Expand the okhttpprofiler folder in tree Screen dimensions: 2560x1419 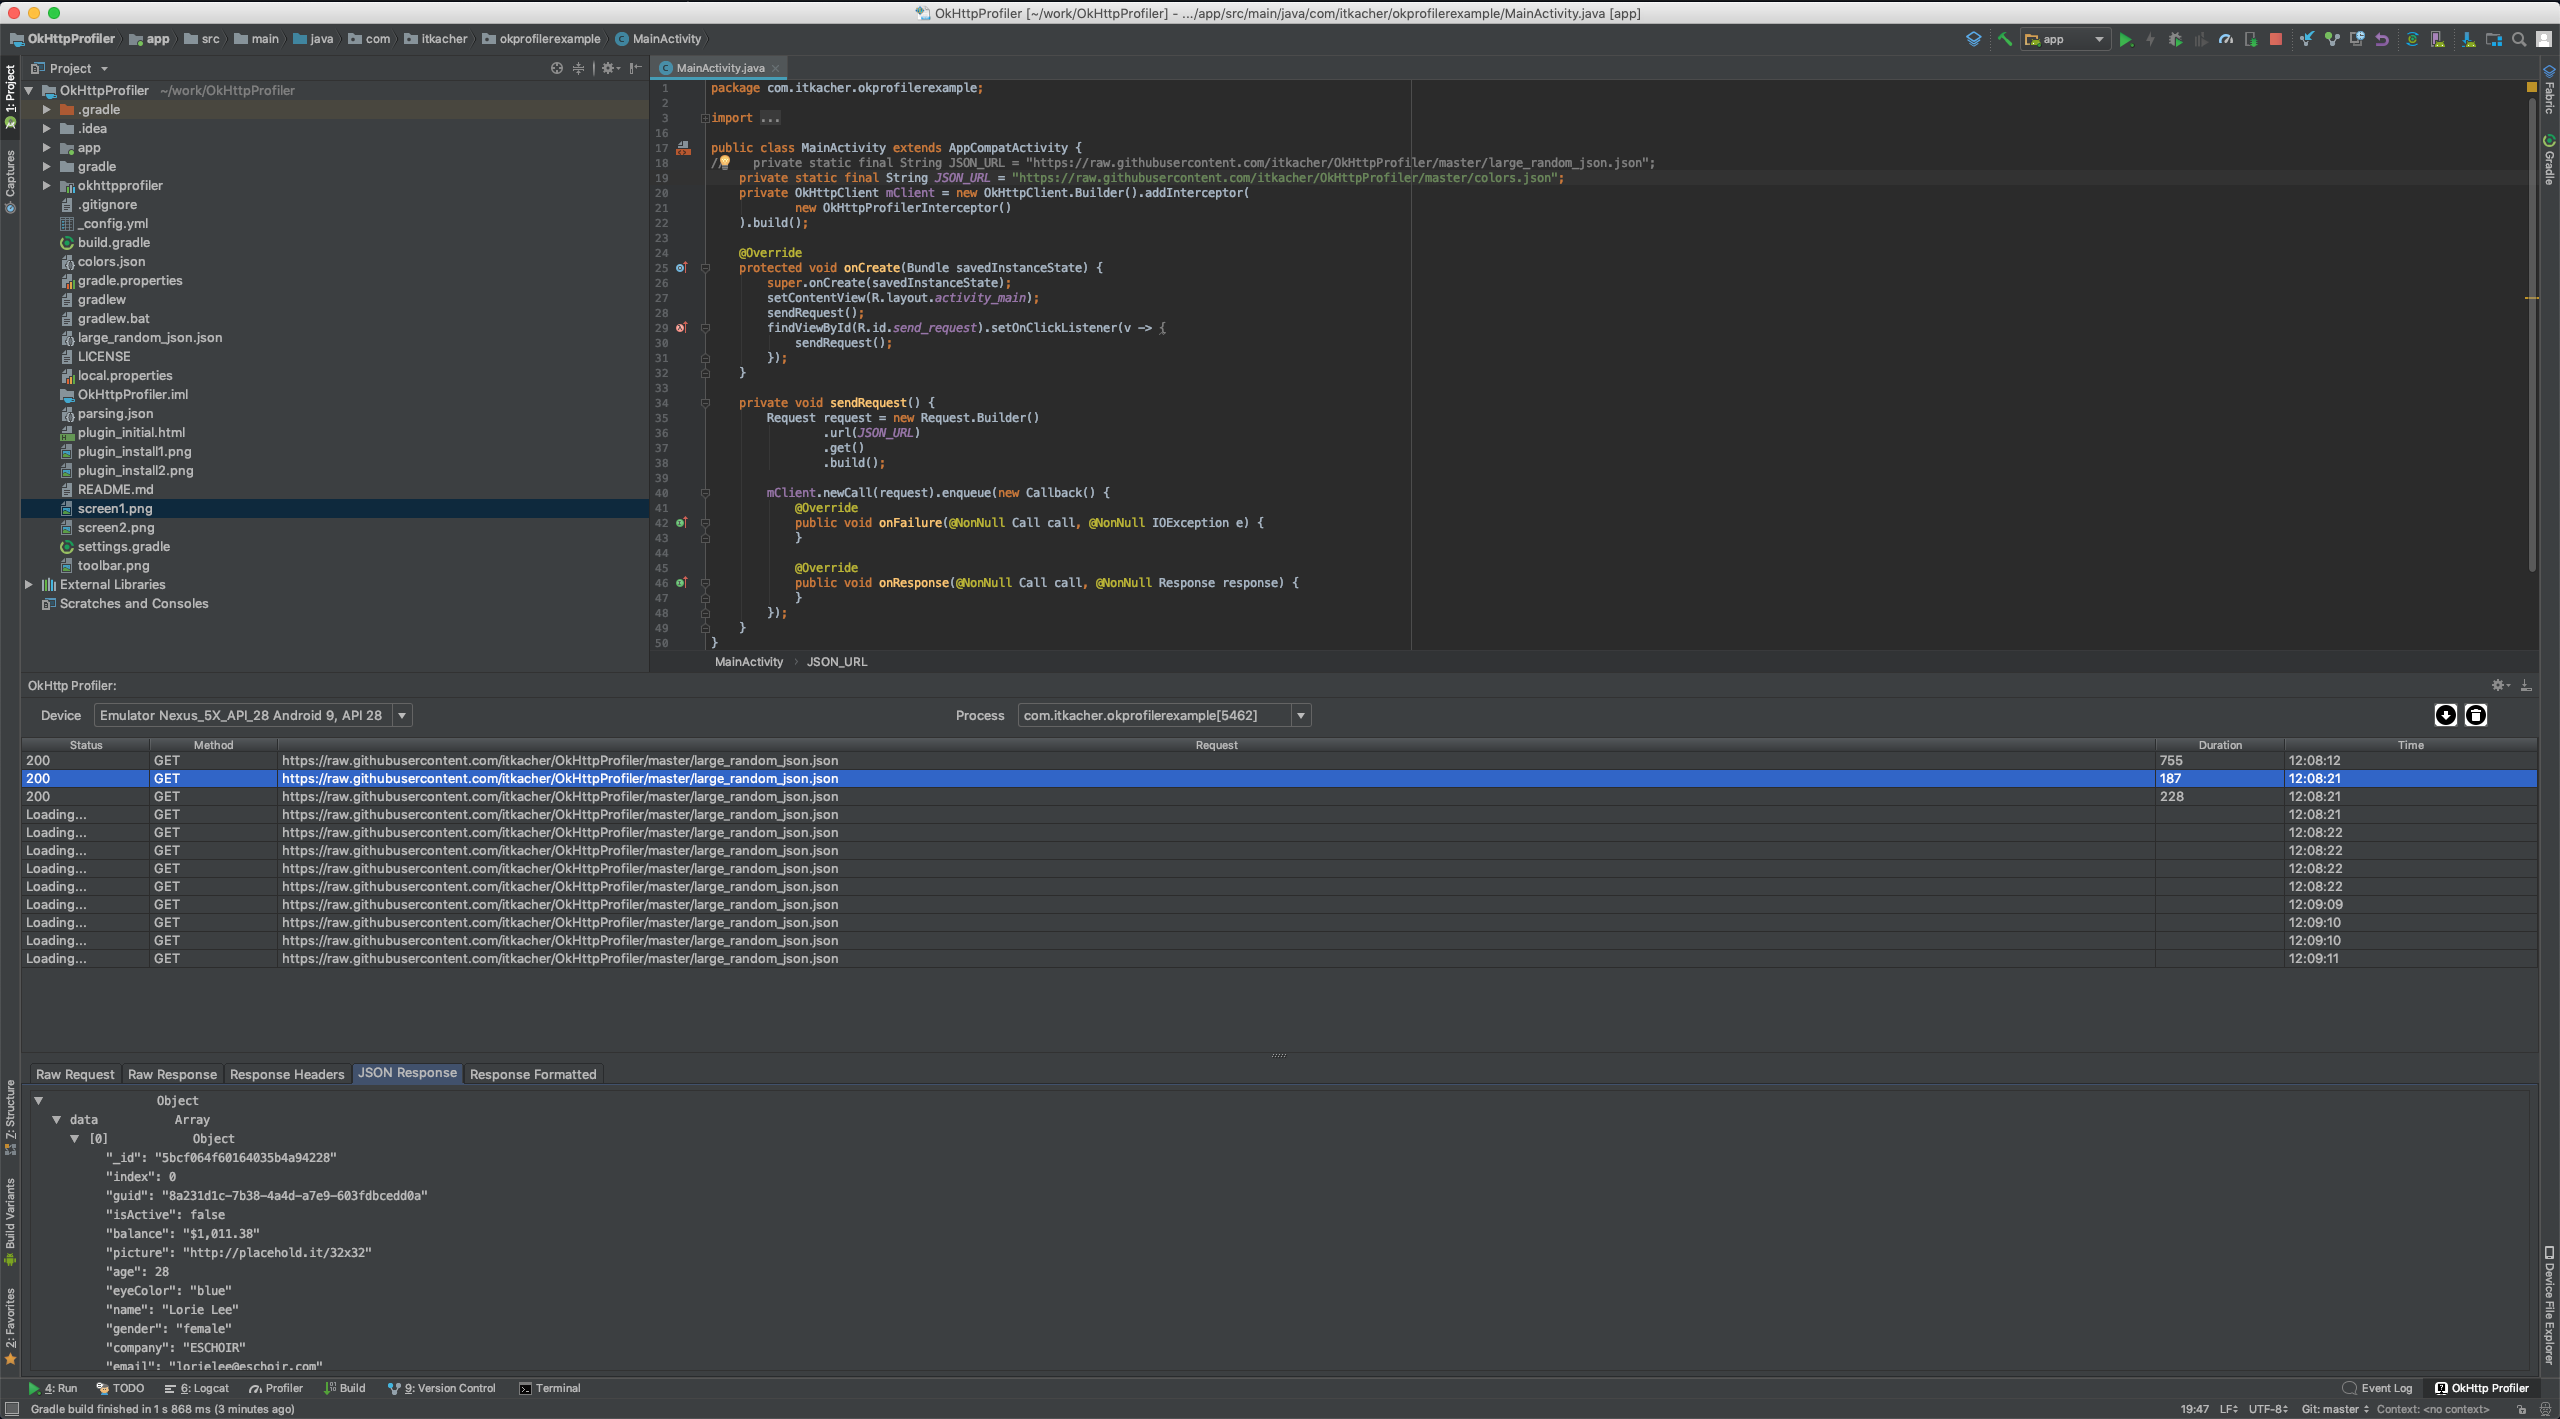point(46,186)
